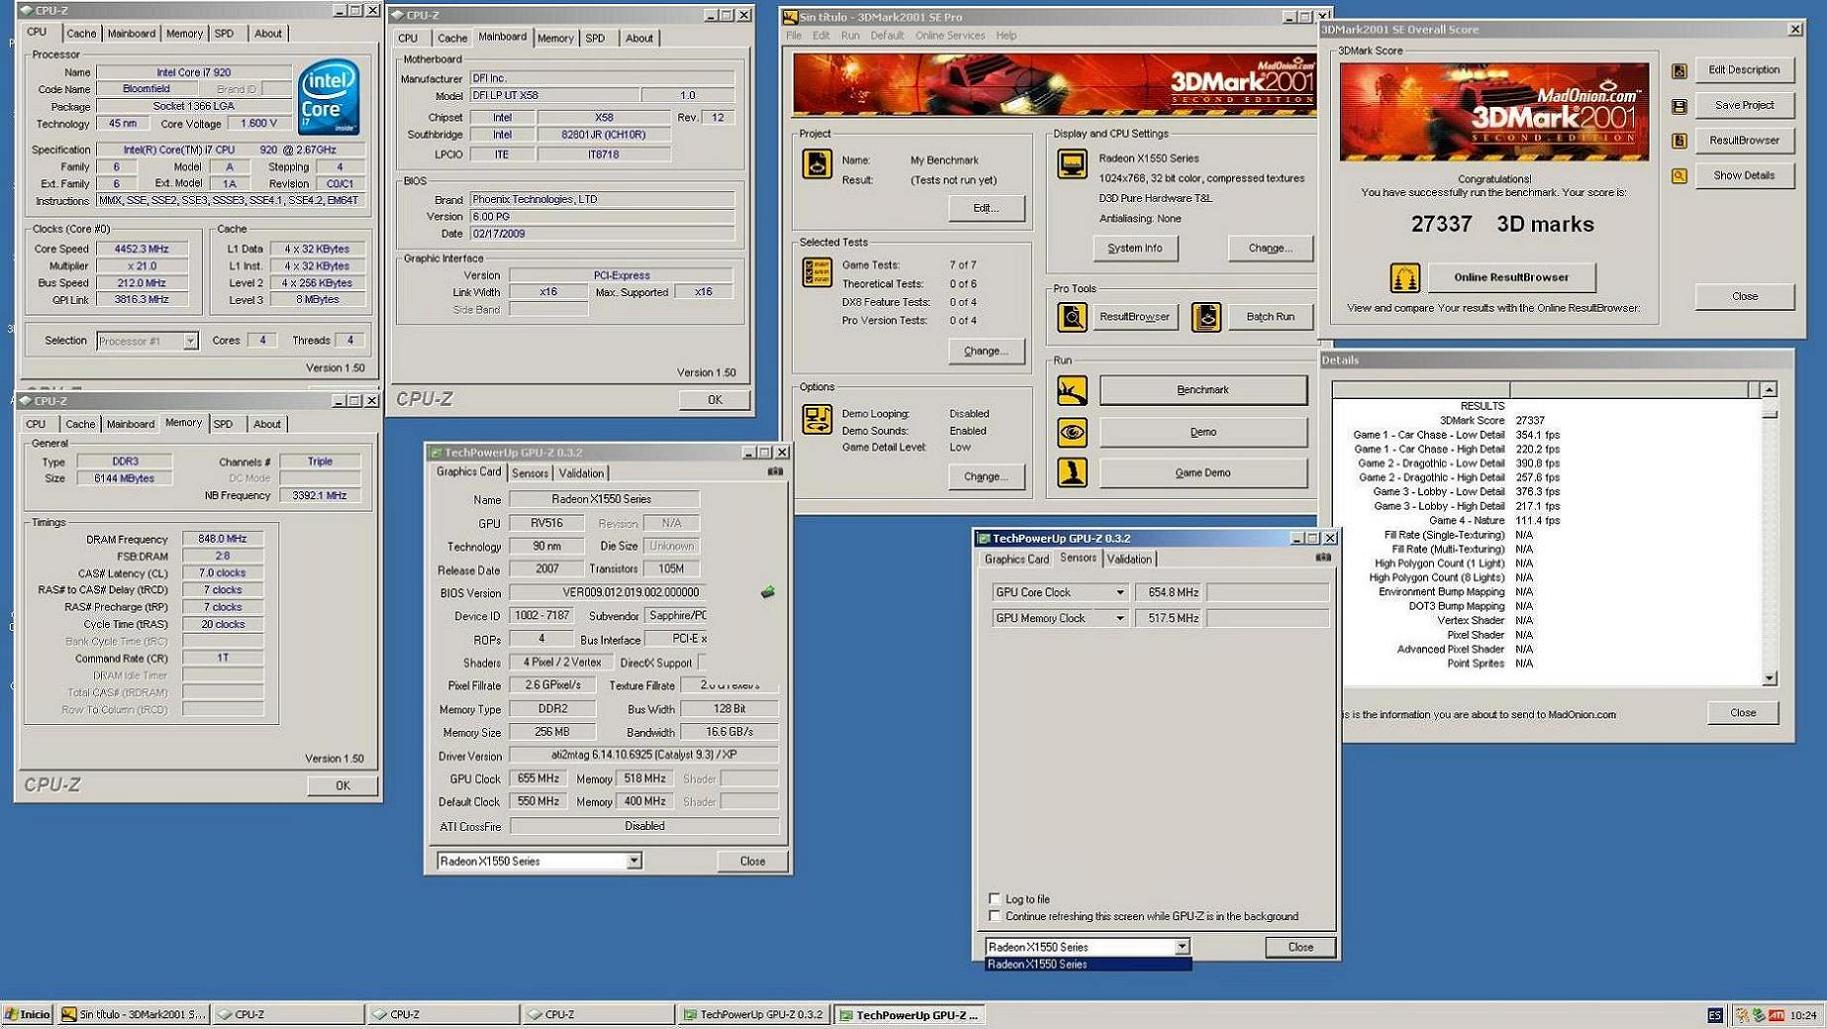Open the Help menu in 3DMark2001

click(1006, 35)
